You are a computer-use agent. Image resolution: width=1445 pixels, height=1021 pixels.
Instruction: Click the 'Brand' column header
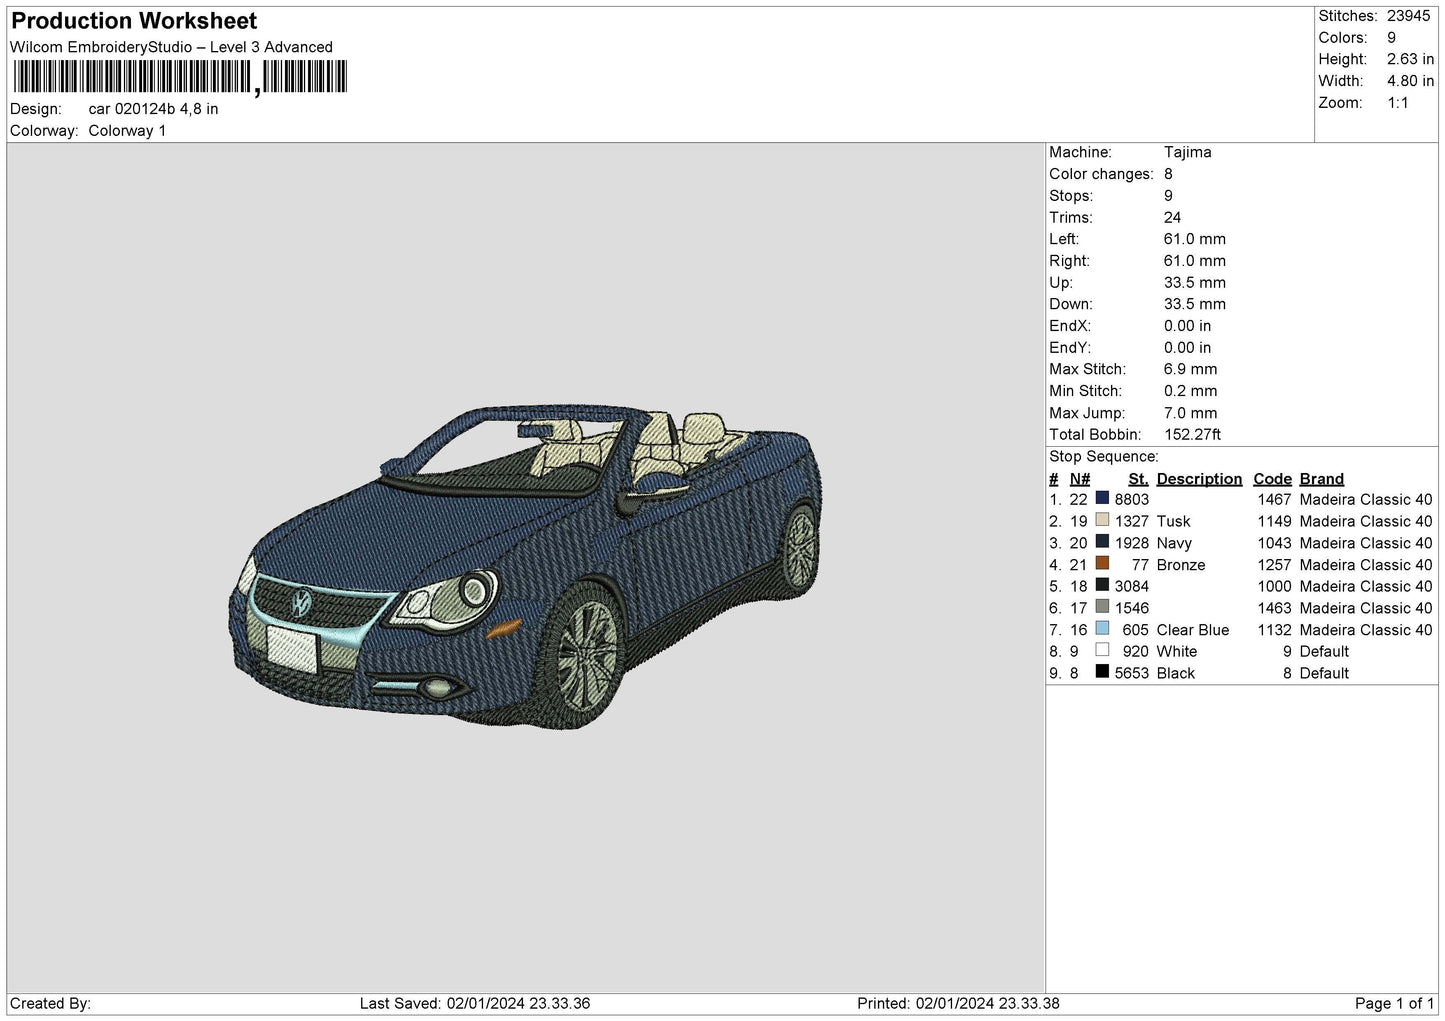click(1321, 479)
